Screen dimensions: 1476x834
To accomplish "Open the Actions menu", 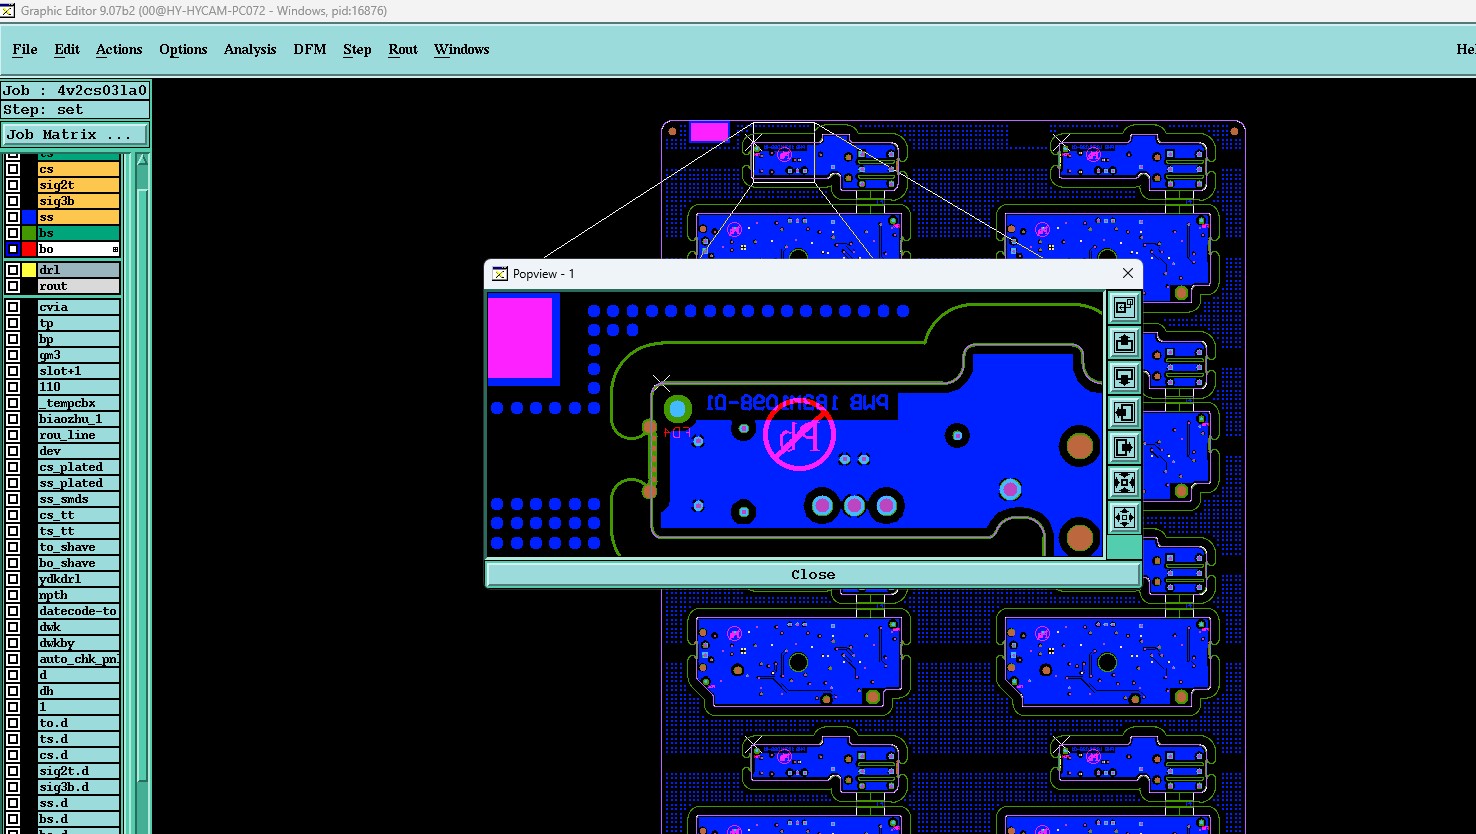I will point(119,49).
